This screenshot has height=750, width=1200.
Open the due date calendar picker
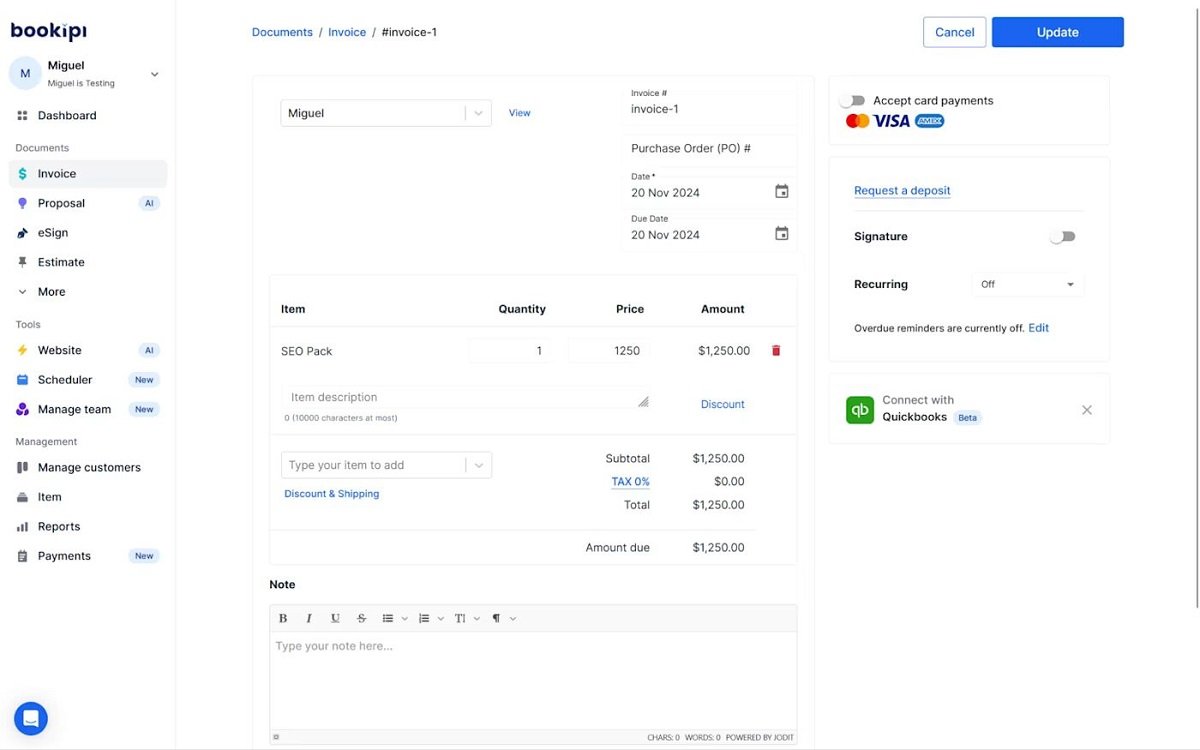783,234
